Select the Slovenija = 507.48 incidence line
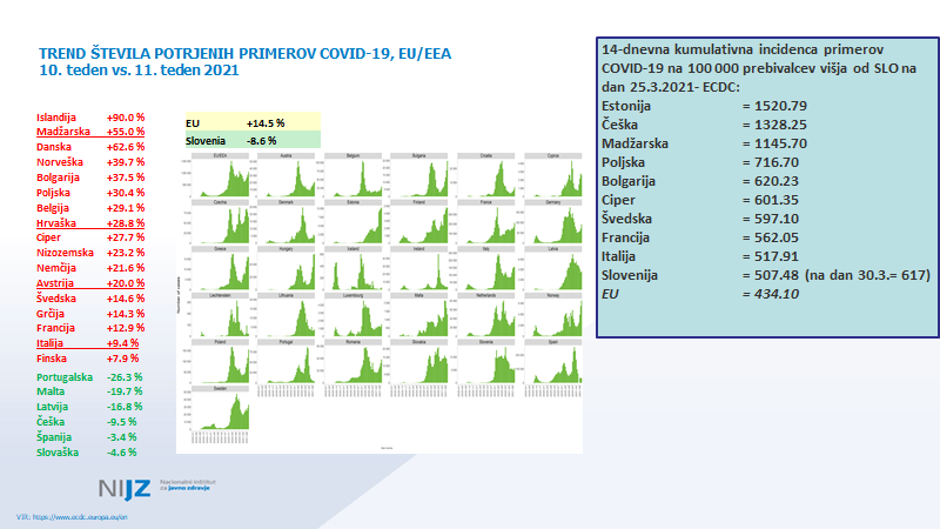940x529 pixels. [x=766, y=275]
